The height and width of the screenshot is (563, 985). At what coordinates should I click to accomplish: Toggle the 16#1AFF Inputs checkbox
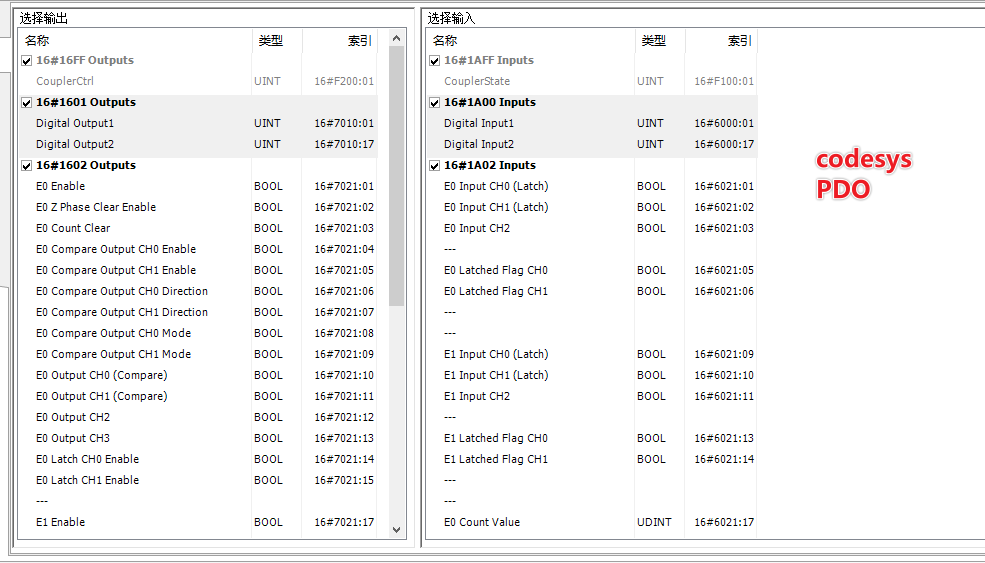[x=435, y=61]
